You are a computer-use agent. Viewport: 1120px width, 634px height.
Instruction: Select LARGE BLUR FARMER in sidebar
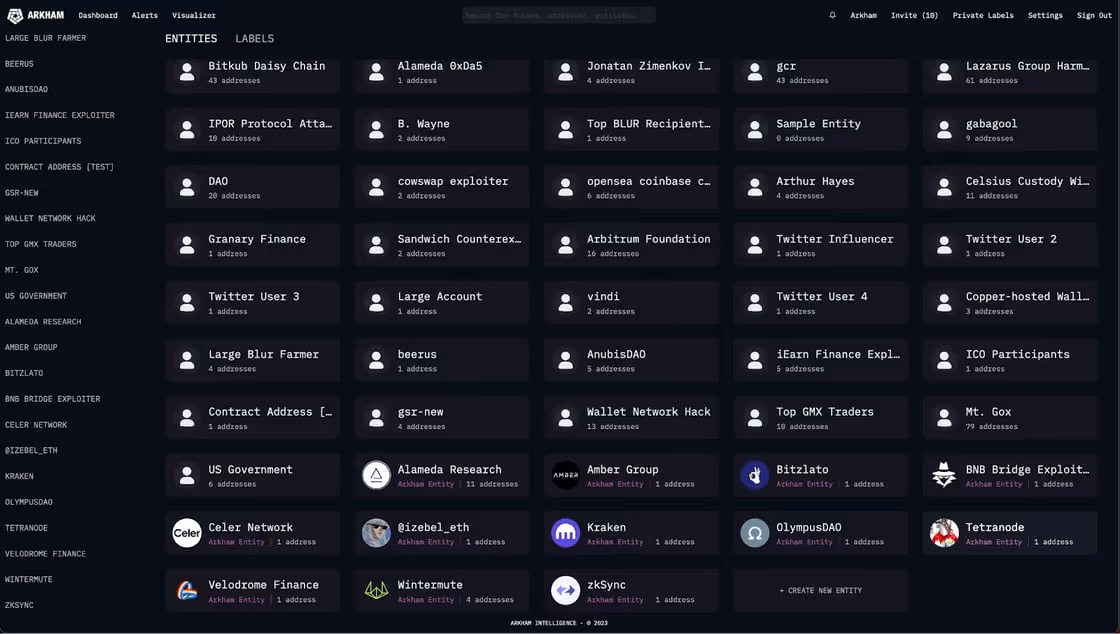pos(46,38)
